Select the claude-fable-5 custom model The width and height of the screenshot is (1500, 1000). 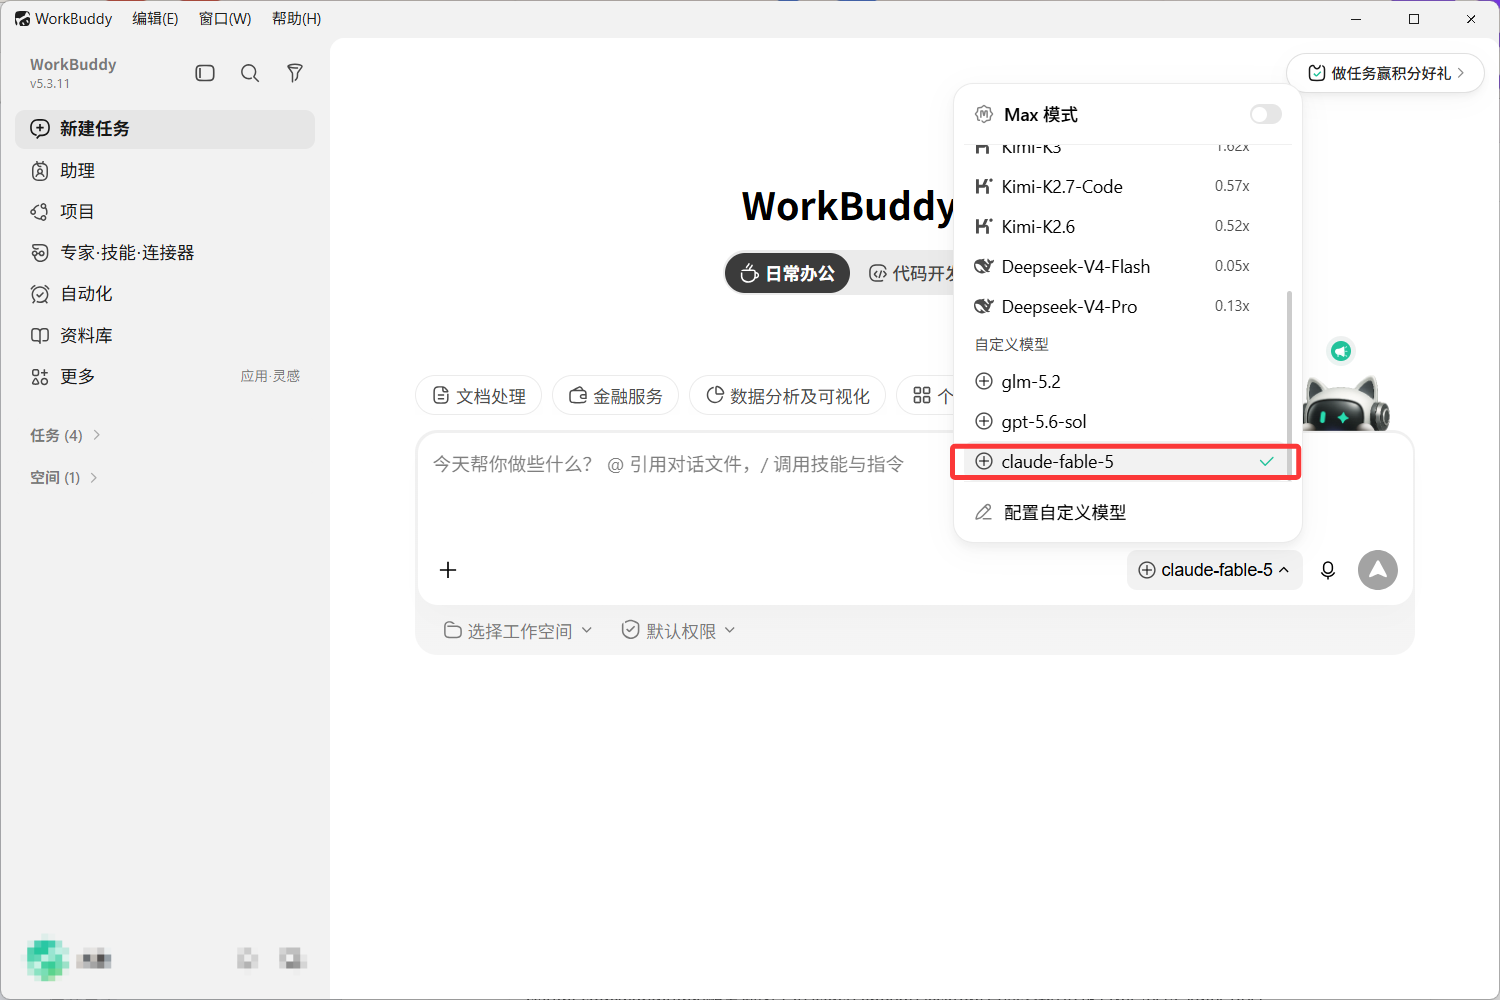1125,462
